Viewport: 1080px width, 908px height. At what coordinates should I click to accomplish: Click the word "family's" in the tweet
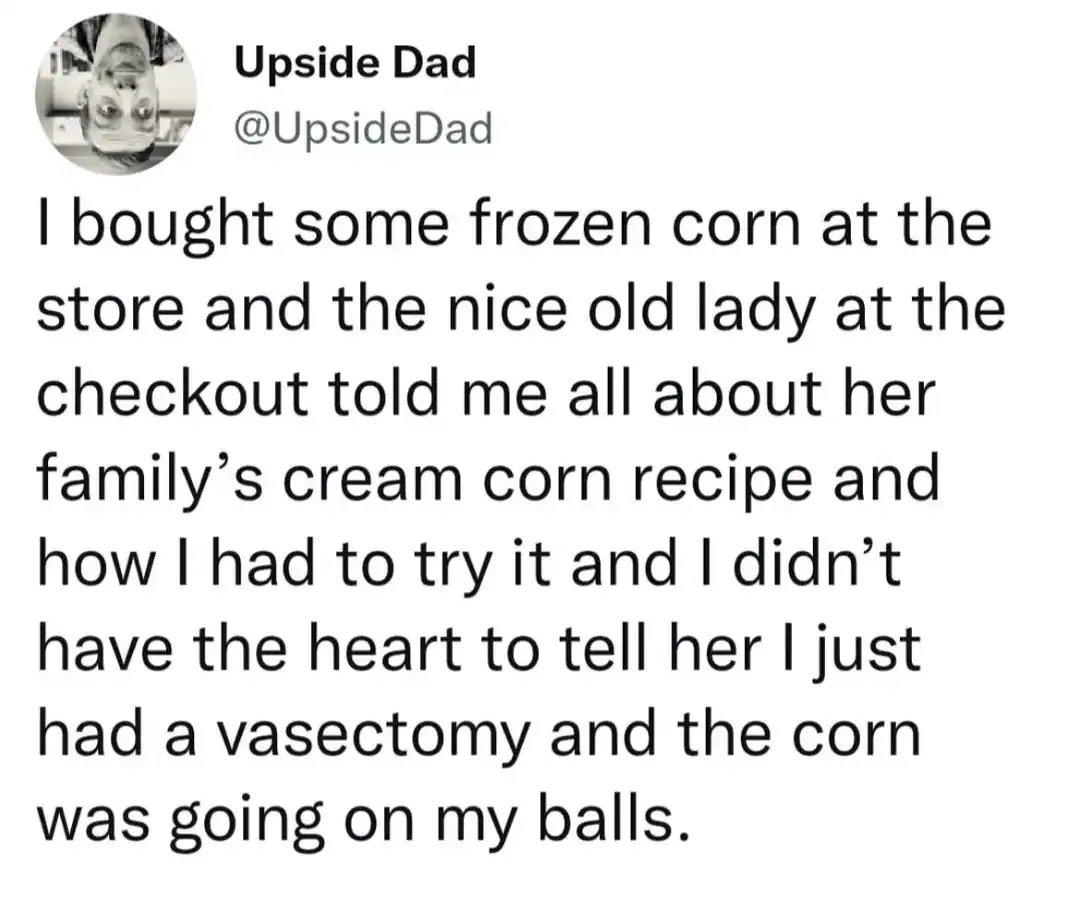pos(149,480)
